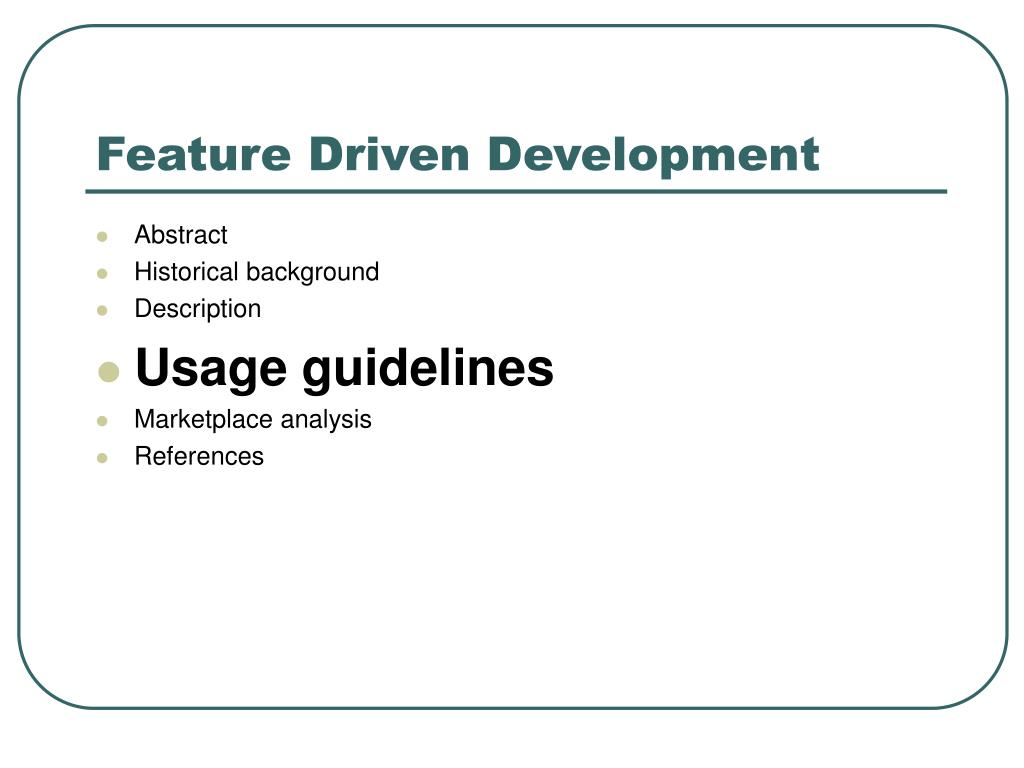Select the large bullet beside Usage guidelines
Screen dimensions: 1024x768
pyautogui.click(x=108, y=372)
